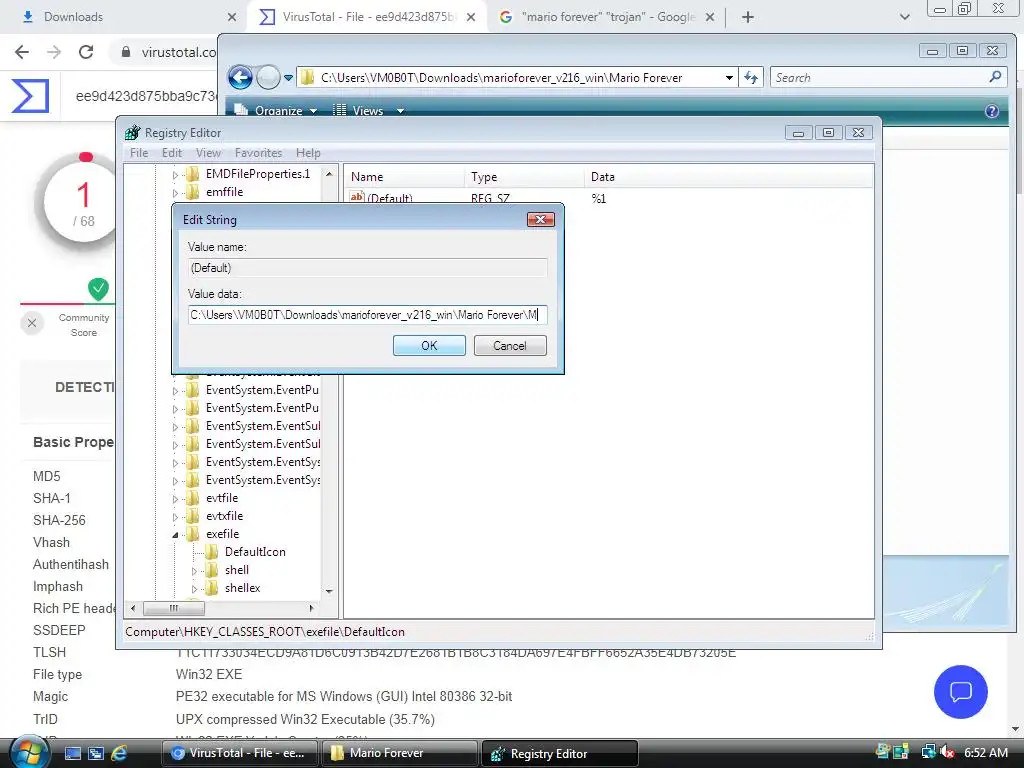Switch to VirusTotal taskbar button
Screen dimensions: 1024x768
(239, 754)
